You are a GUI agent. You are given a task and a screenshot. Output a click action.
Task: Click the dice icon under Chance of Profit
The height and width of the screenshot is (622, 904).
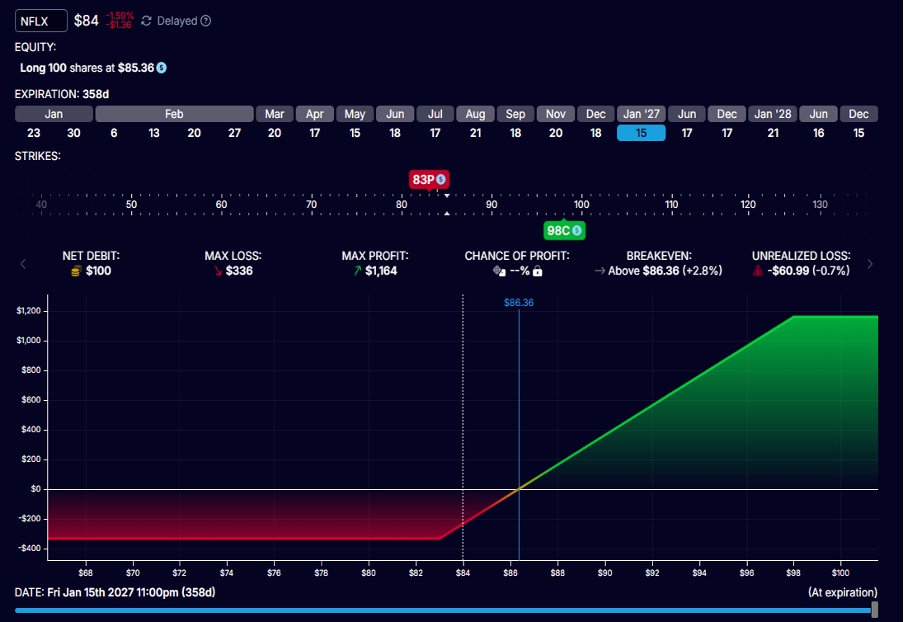point(499,271)
